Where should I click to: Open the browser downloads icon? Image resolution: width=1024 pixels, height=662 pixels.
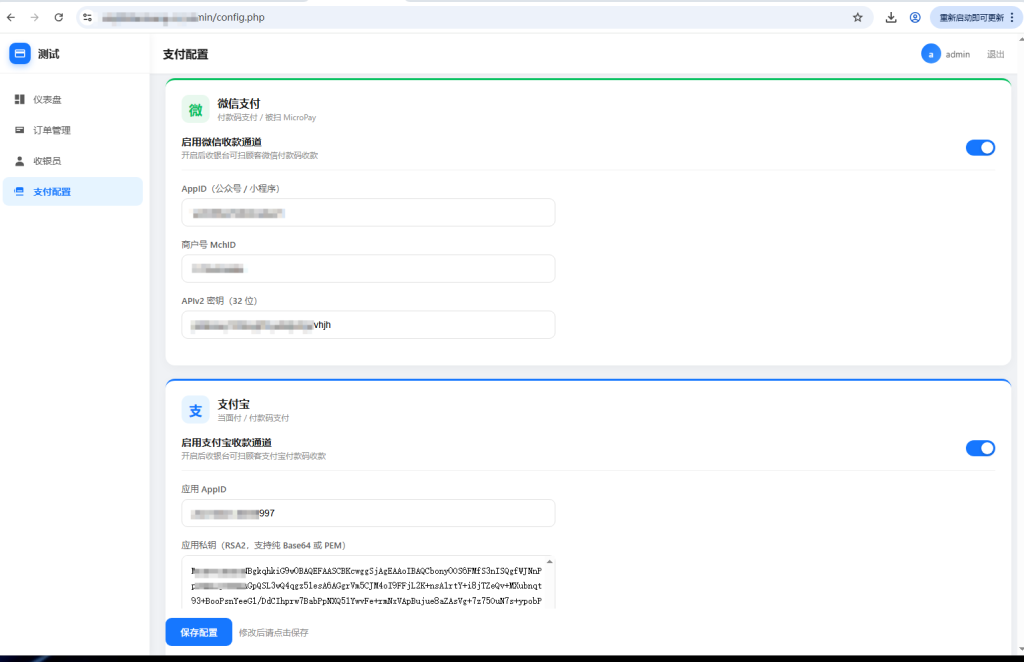click(891, 18)
